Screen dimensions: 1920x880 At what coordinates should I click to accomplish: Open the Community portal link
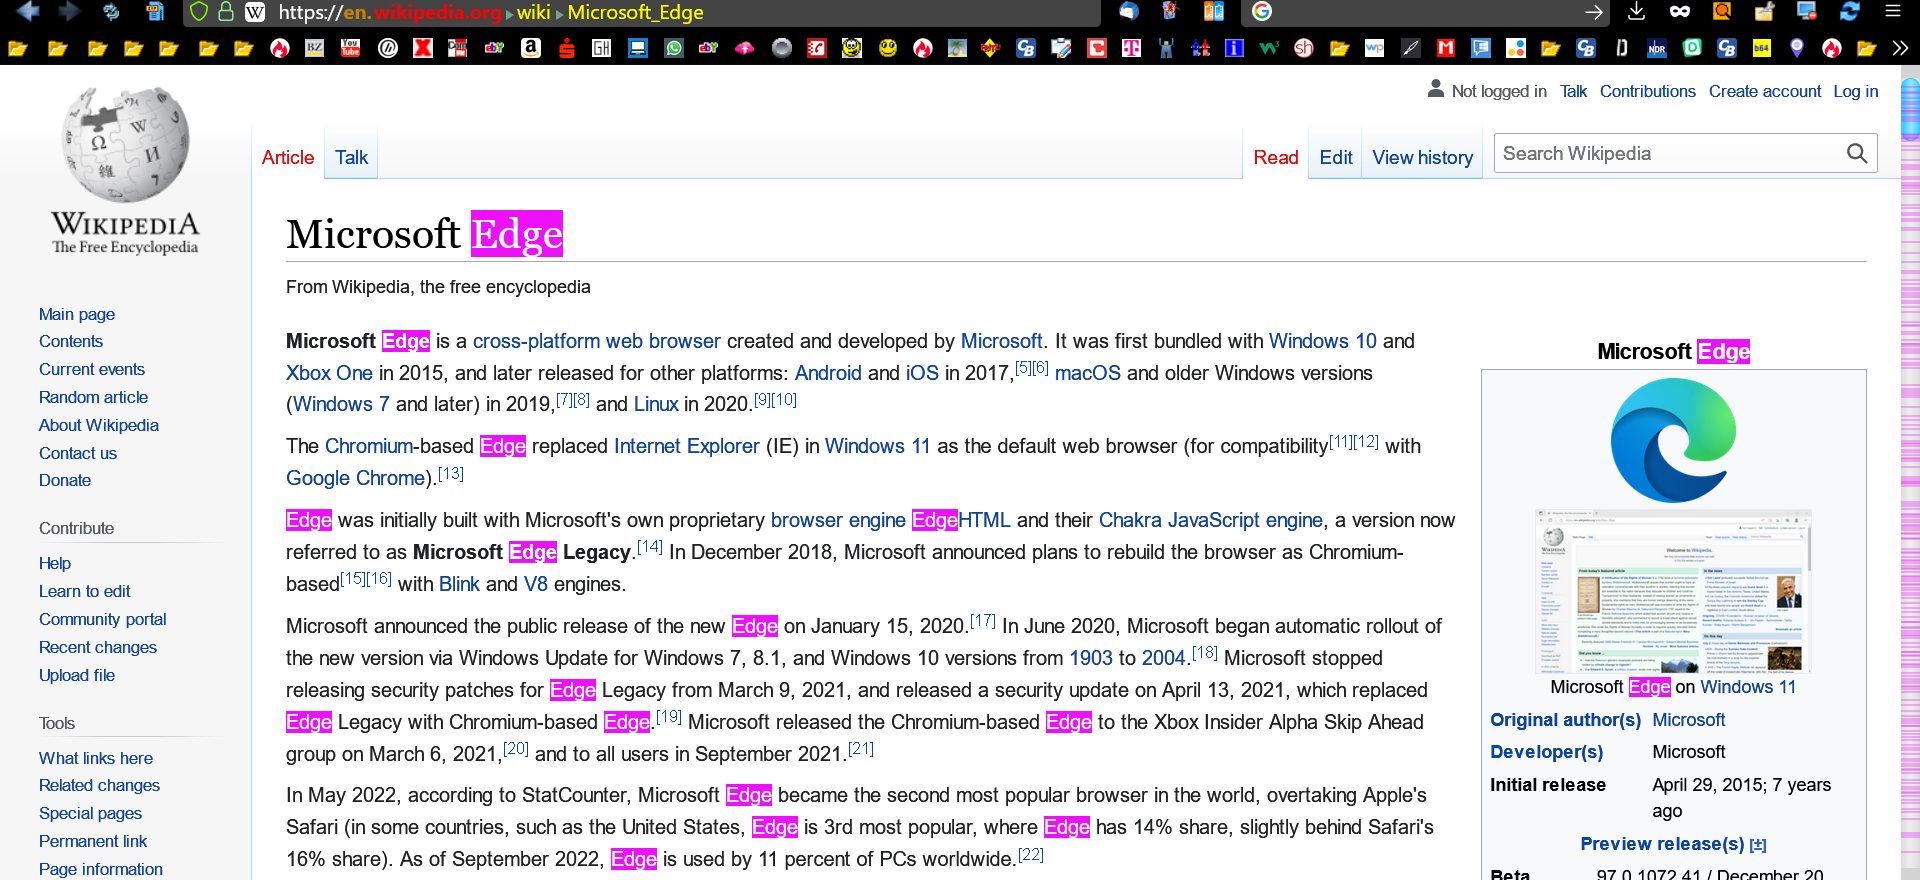103,619
